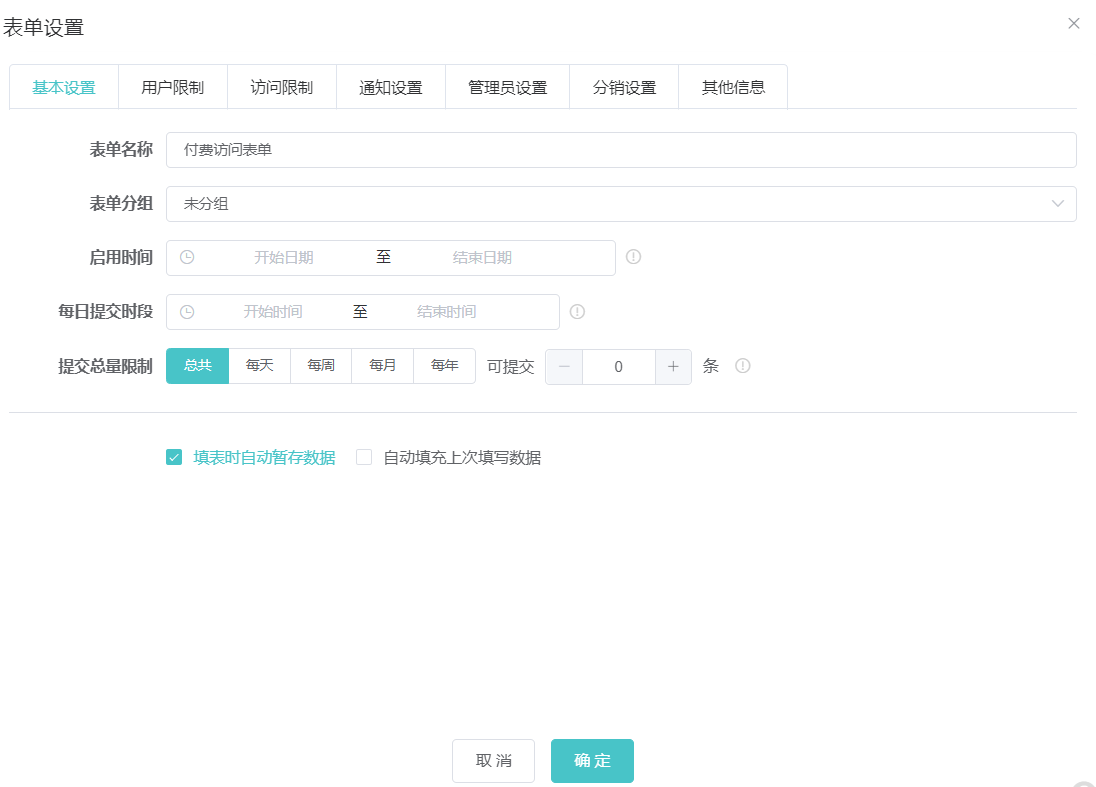Switch to the 通知设置 tab

point(390,87)
